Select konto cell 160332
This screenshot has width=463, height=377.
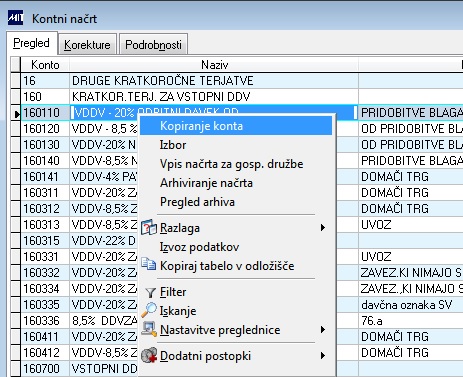tap(45, 273)
